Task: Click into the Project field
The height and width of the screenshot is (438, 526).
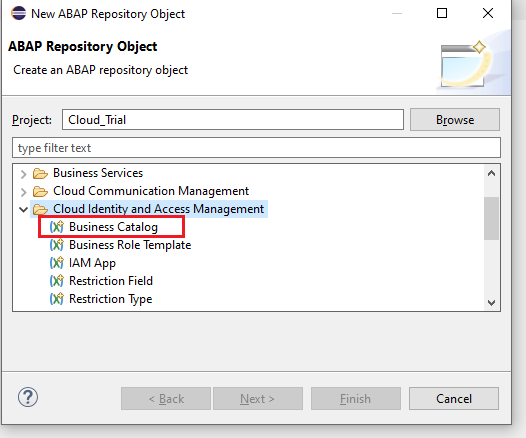Action: [x=233, y=120]
